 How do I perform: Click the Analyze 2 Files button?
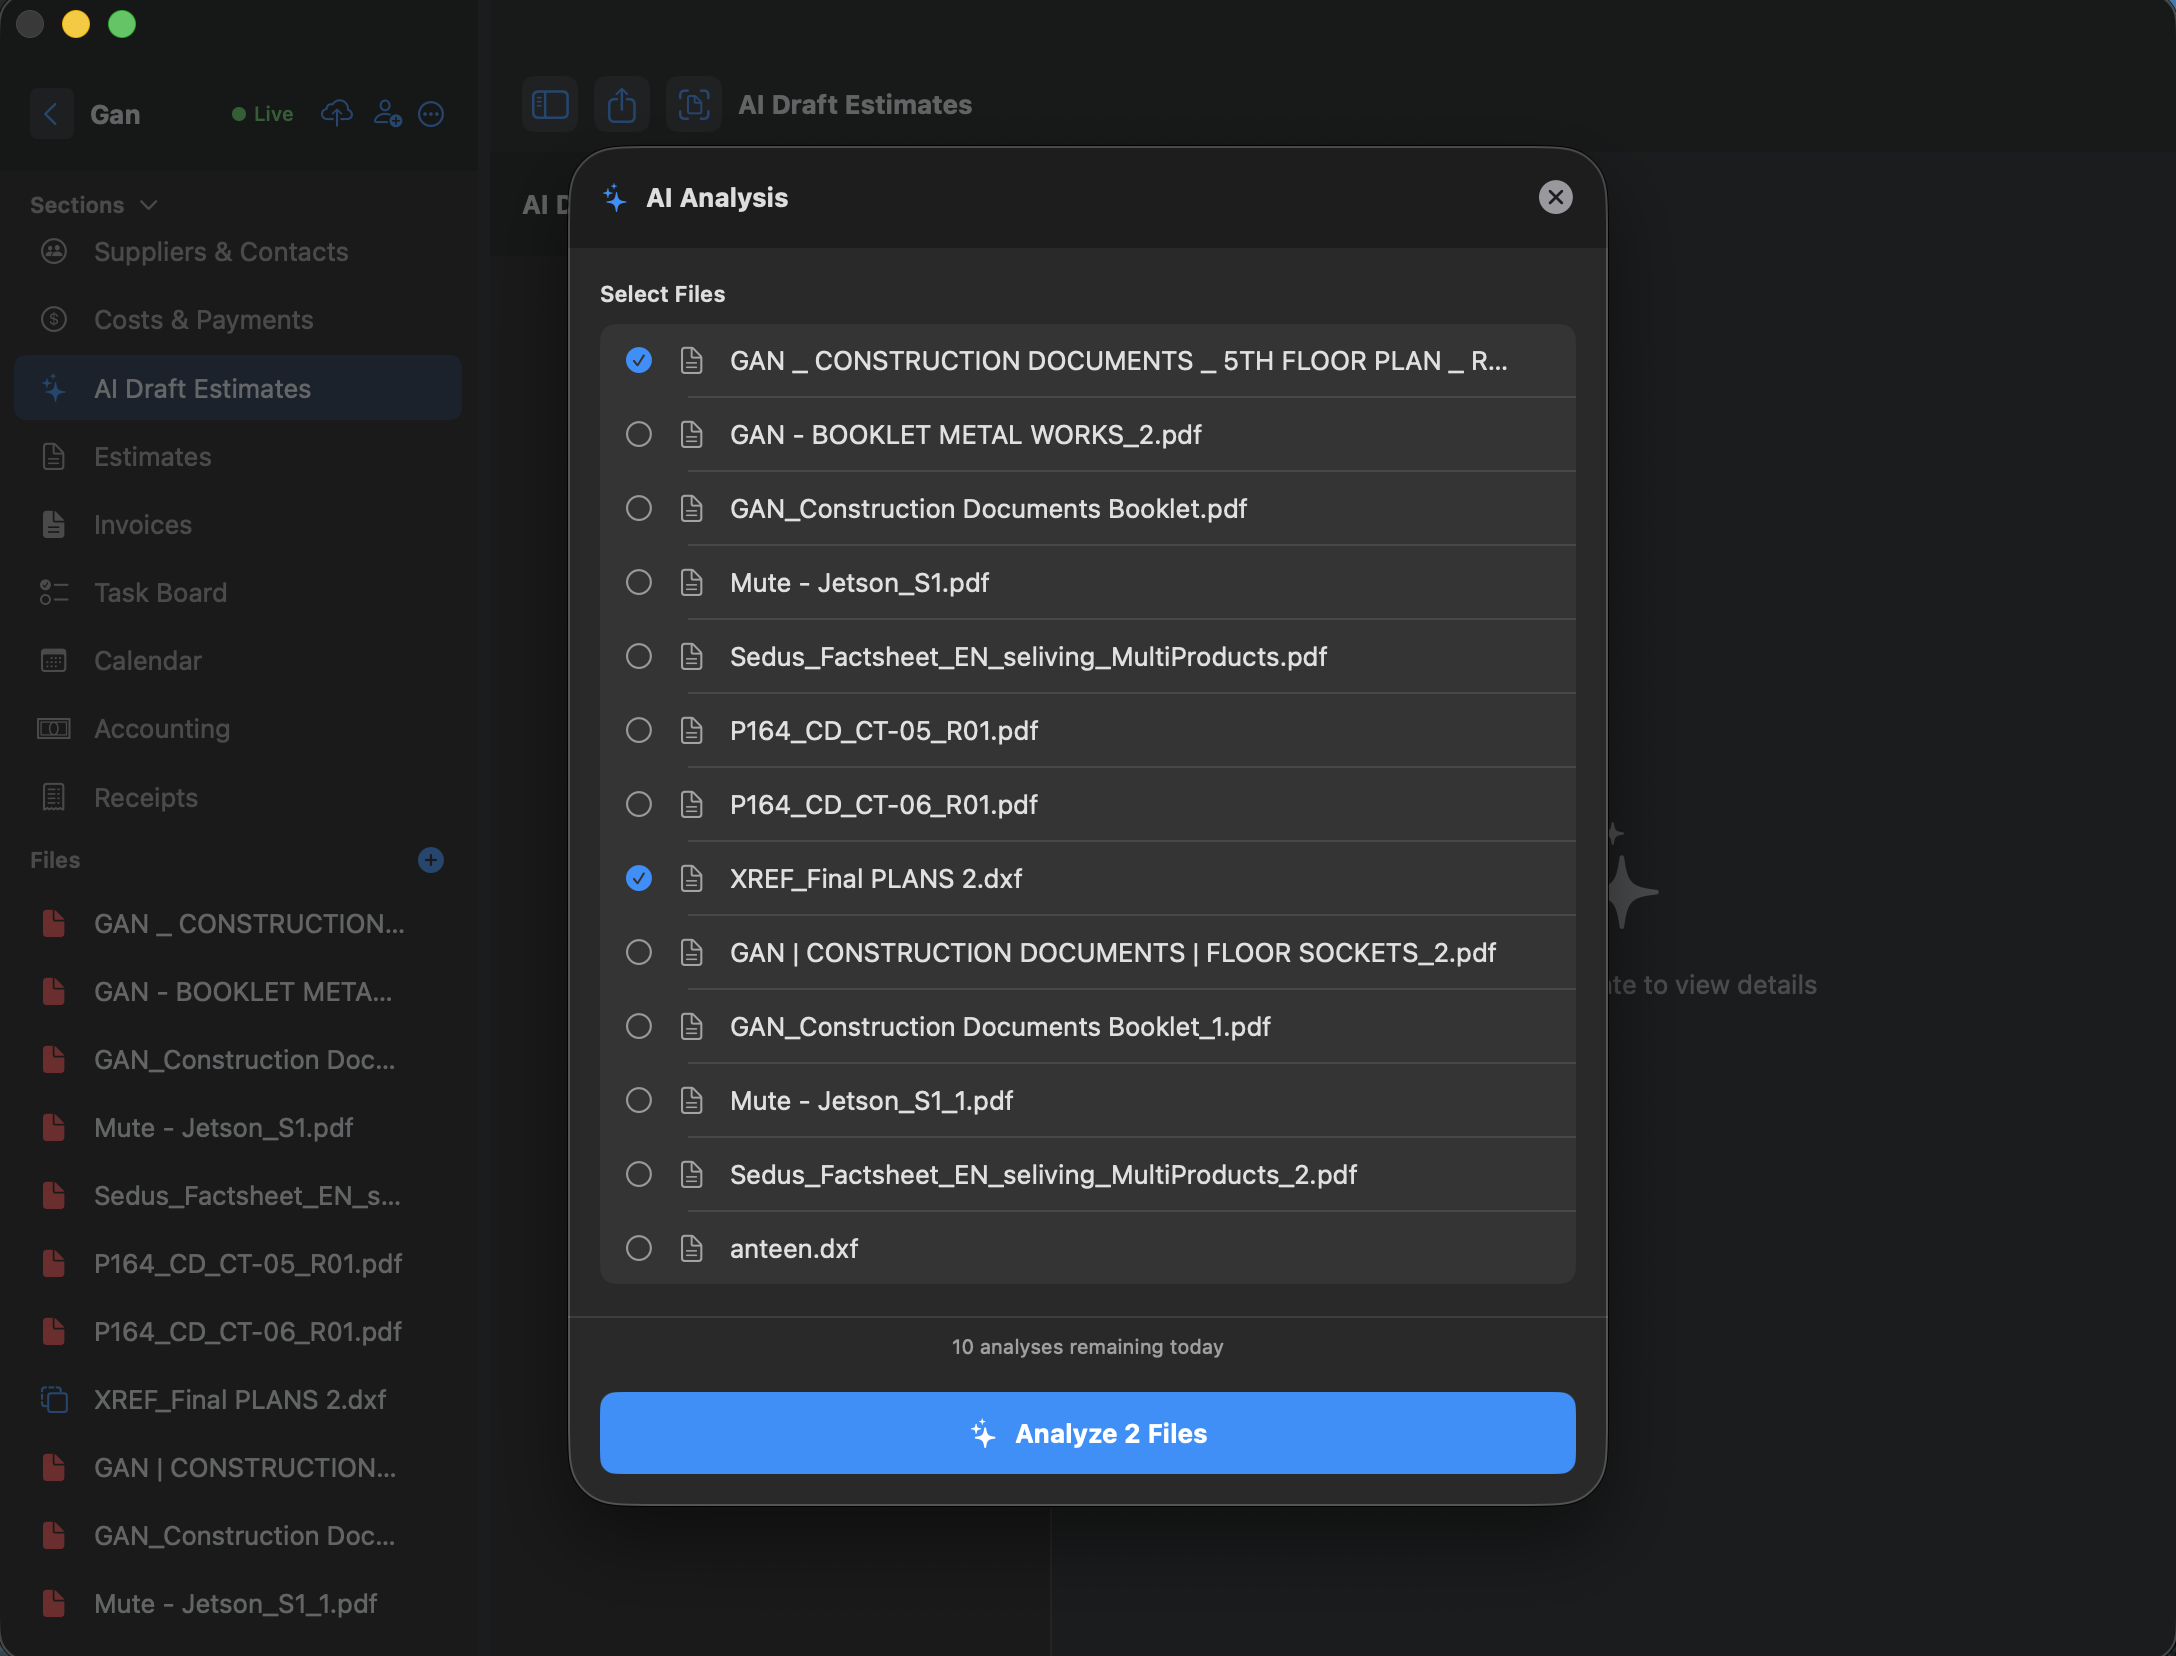coord(1087,1433)
